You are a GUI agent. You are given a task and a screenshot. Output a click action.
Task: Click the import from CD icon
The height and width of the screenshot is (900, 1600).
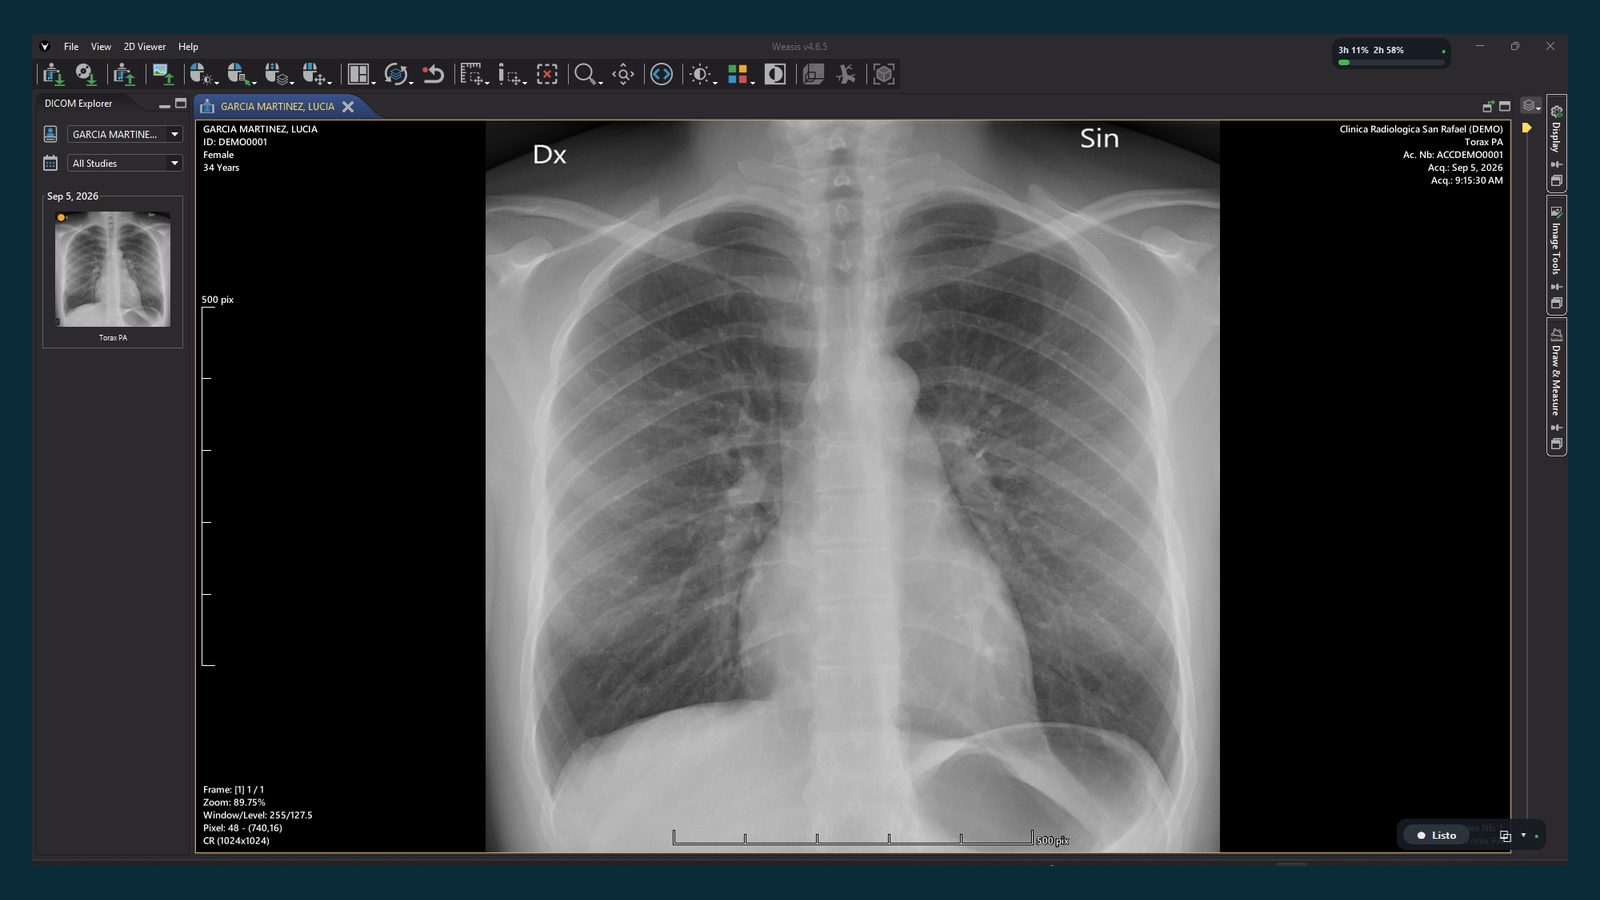tap(86, 74)
